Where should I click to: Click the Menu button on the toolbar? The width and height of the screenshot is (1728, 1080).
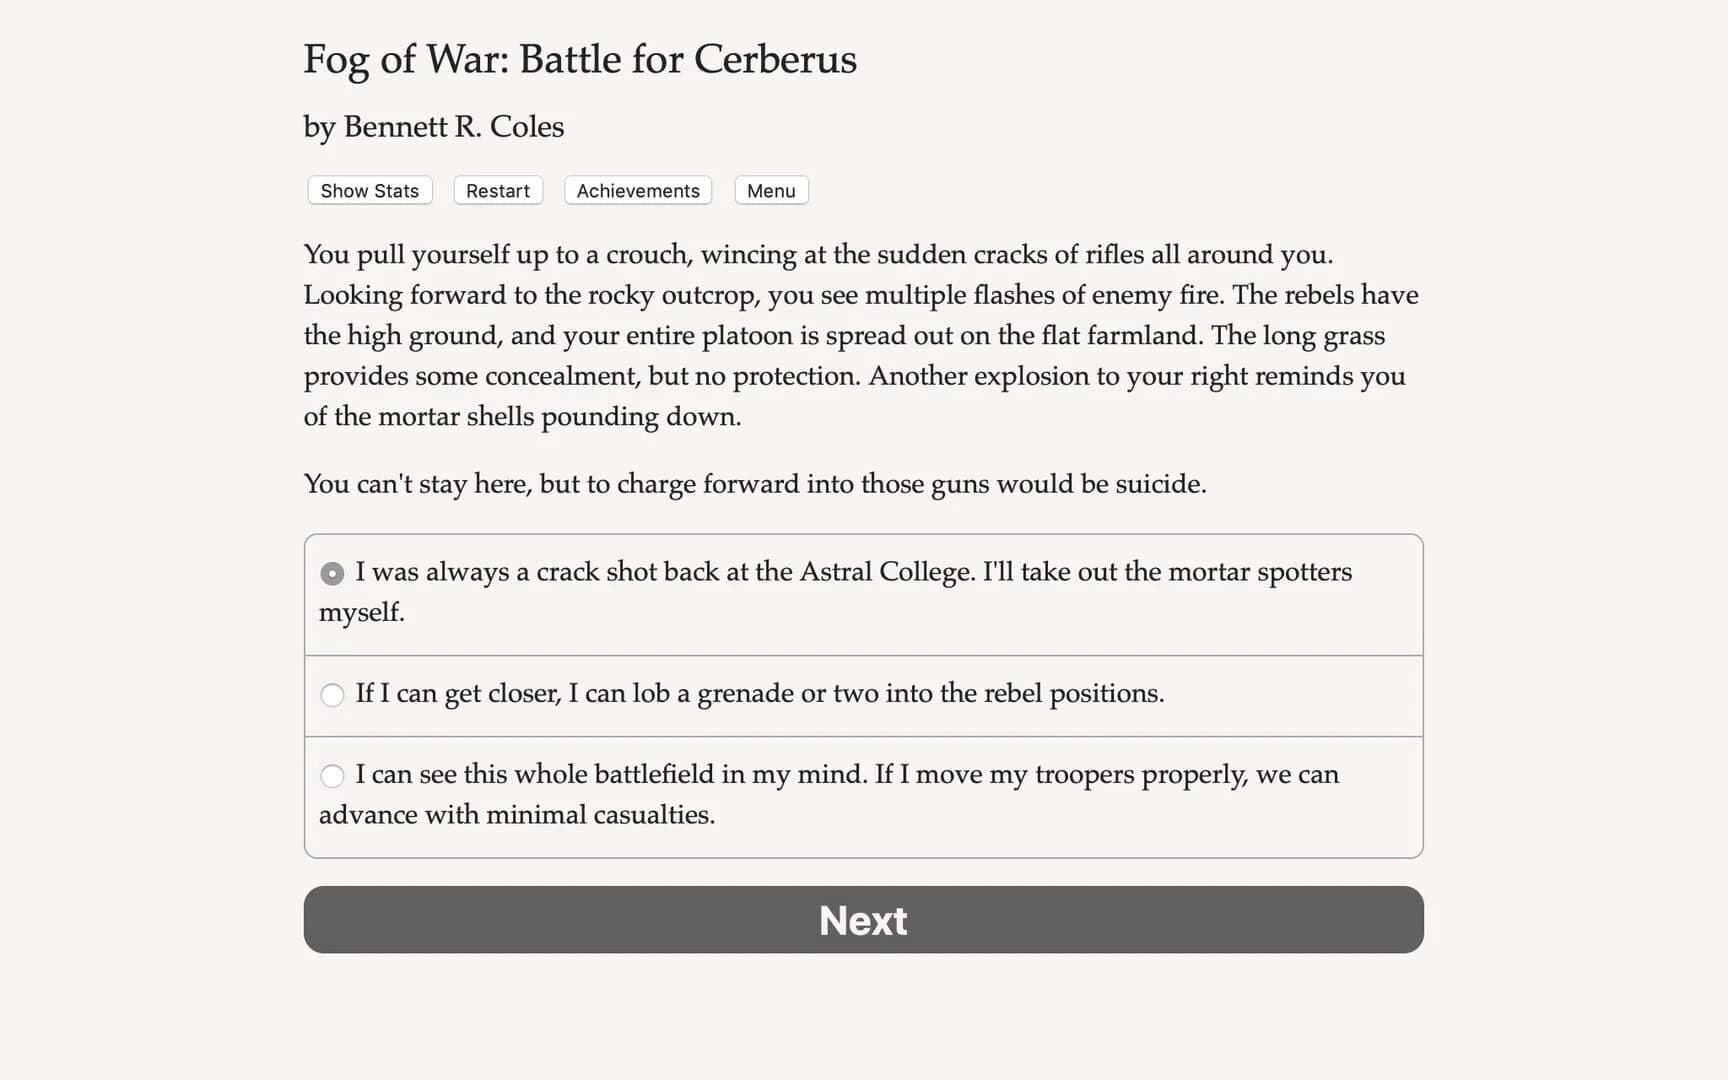pyautogui.click(x=770, y=190)
